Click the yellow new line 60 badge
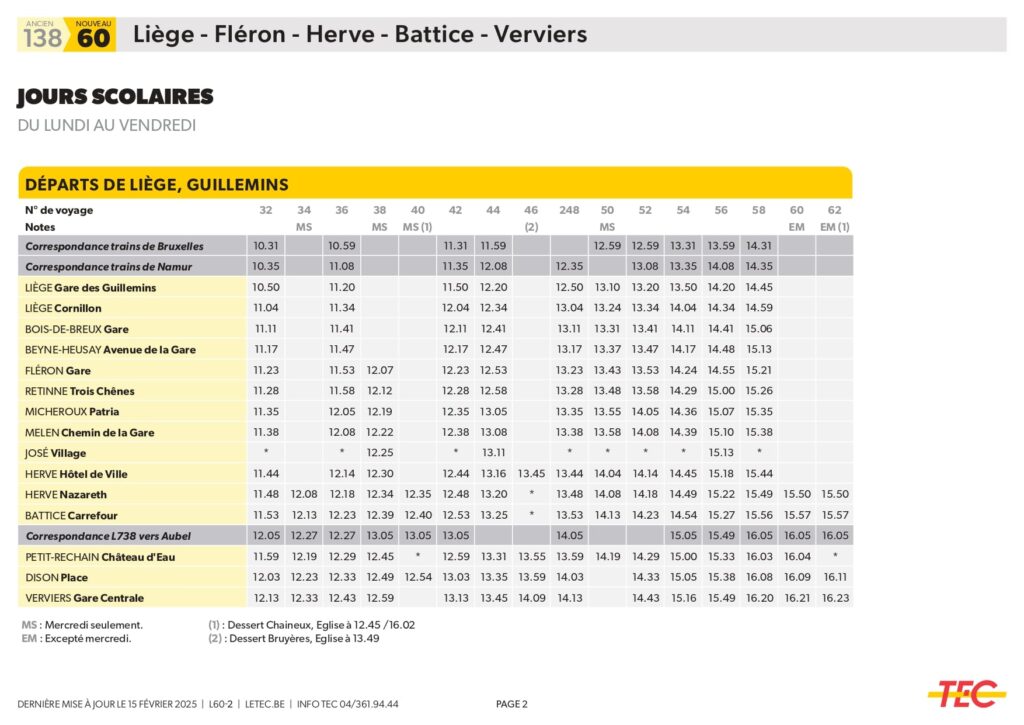 94,36
